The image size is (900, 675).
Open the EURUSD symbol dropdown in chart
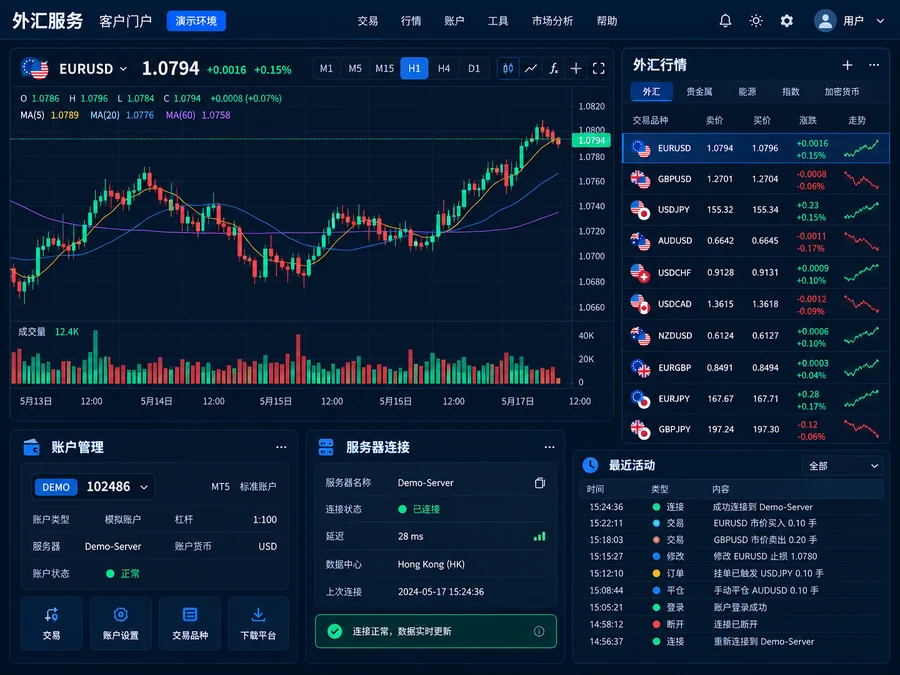click(x=93, y=69)
